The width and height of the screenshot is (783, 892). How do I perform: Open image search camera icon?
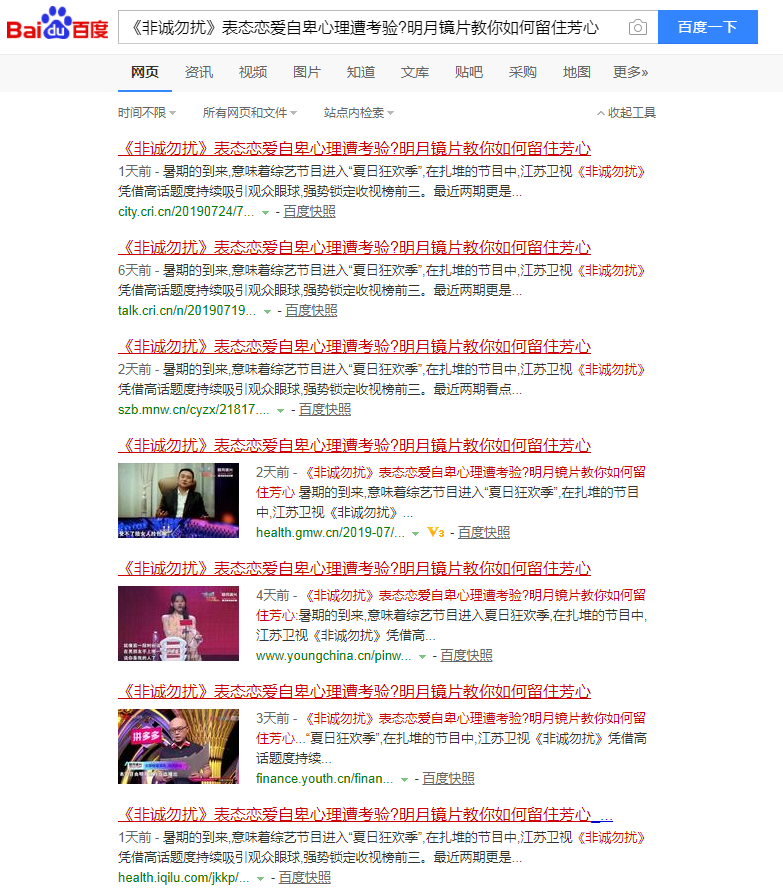(x=637, y=27)
